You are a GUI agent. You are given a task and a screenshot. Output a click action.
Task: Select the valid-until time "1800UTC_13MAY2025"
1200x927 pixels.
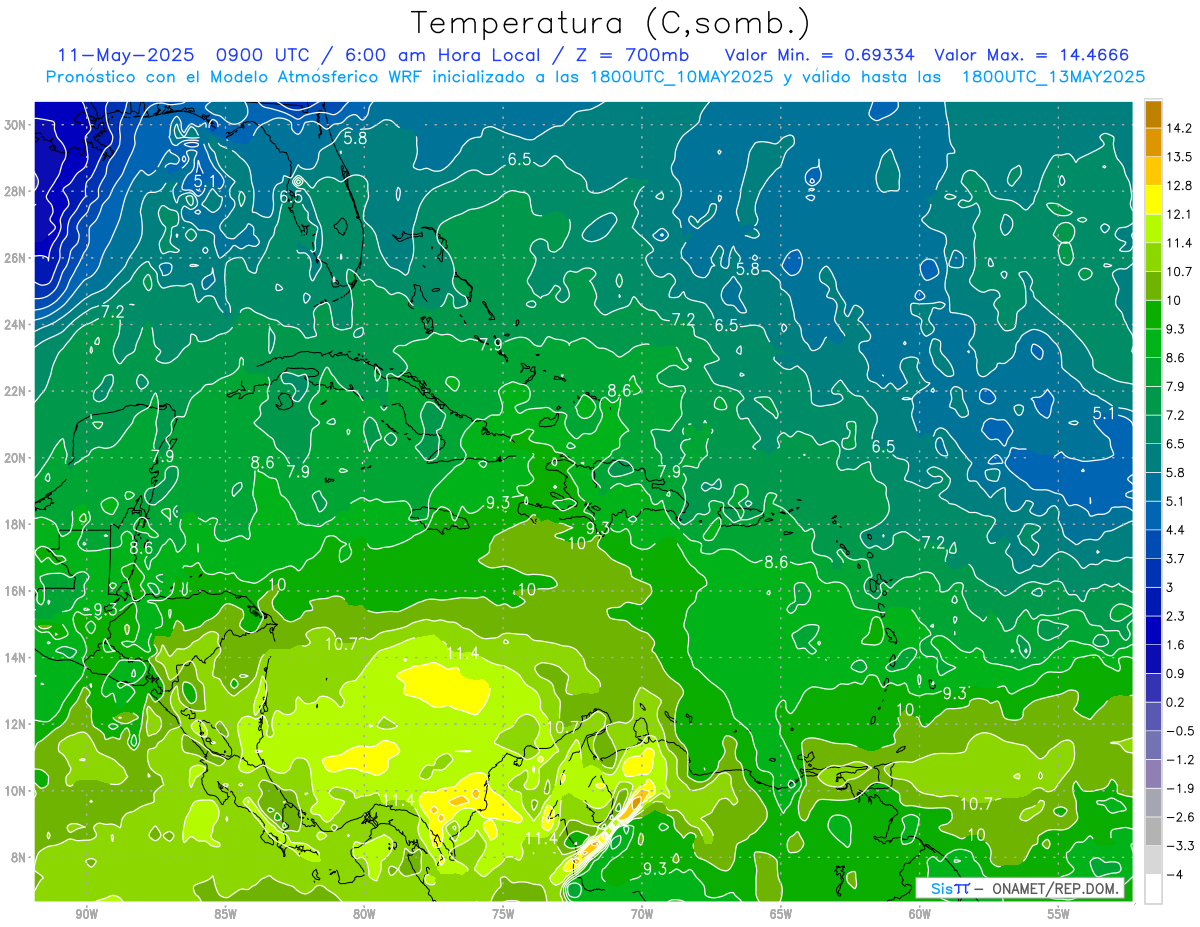pyautogui.click(x=1053, y=76)
